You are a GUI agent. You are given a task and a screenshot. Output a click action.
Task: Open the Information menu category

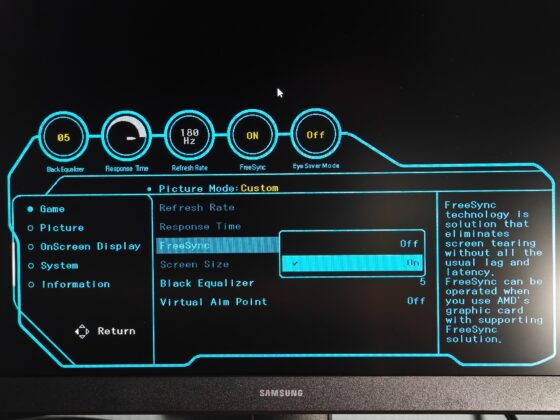pyautogui.click(x=76, y=284)
